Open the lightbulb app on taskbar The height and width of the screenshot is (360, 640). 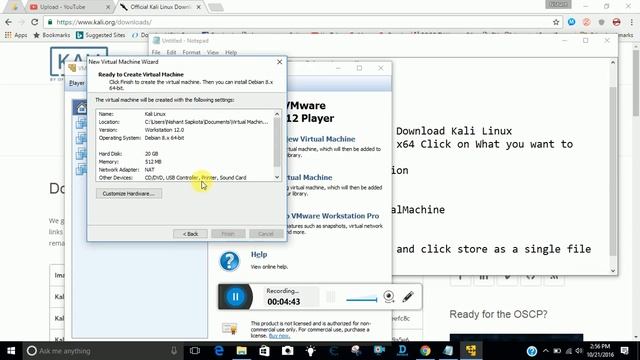click(311, 351)
